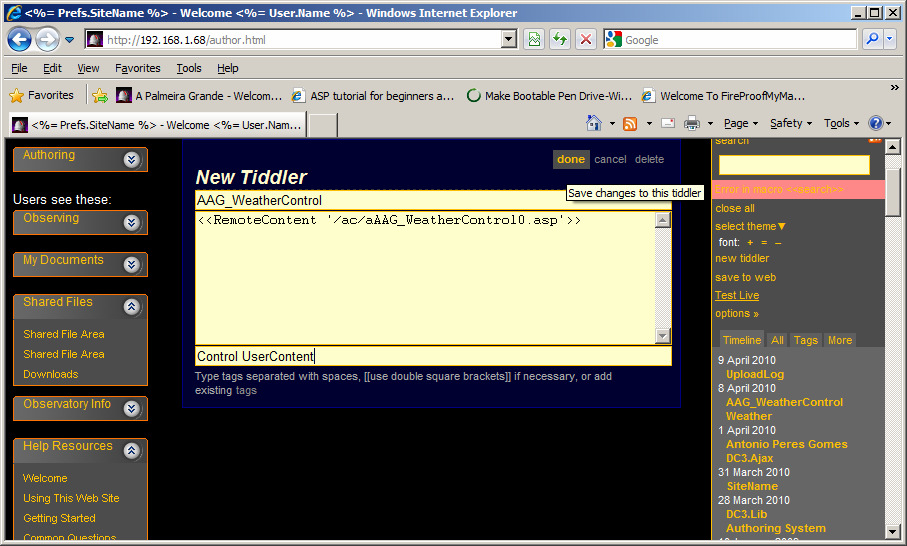This screenshot has height=546, width=907.
Task: Open the Downloads link under Shared Files
Action: click(x=51, y=374)
